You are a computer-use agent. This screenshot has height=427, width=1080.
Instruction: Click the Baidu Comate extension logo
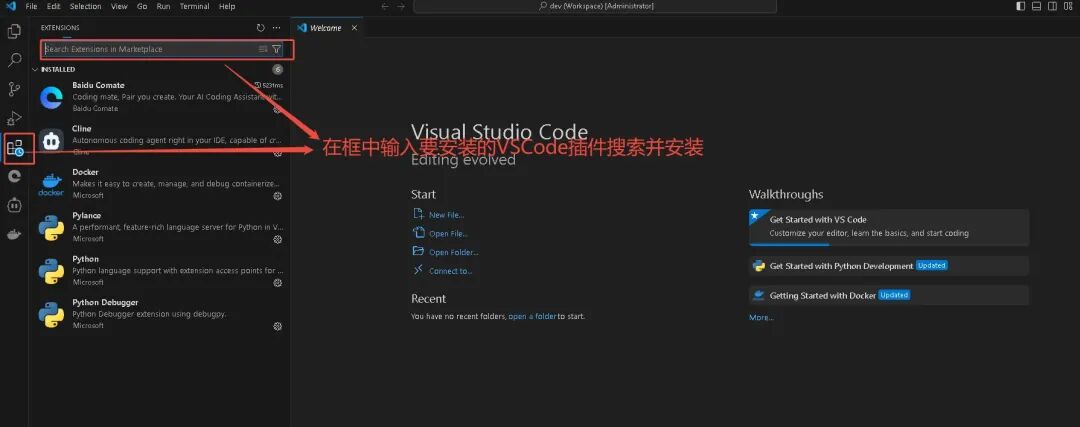51,97
